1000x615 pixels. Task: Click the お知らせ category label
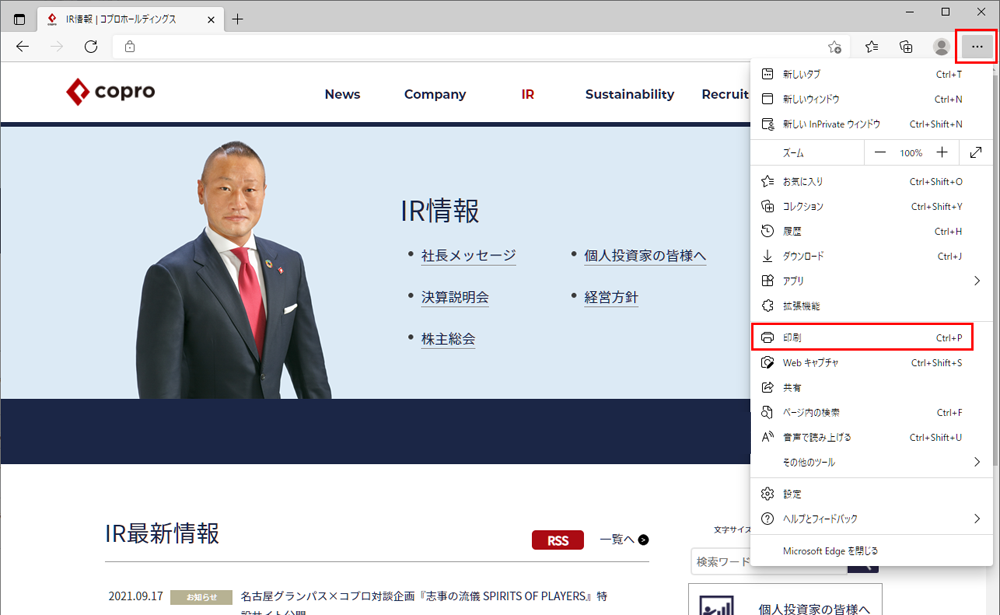[201, 597]
